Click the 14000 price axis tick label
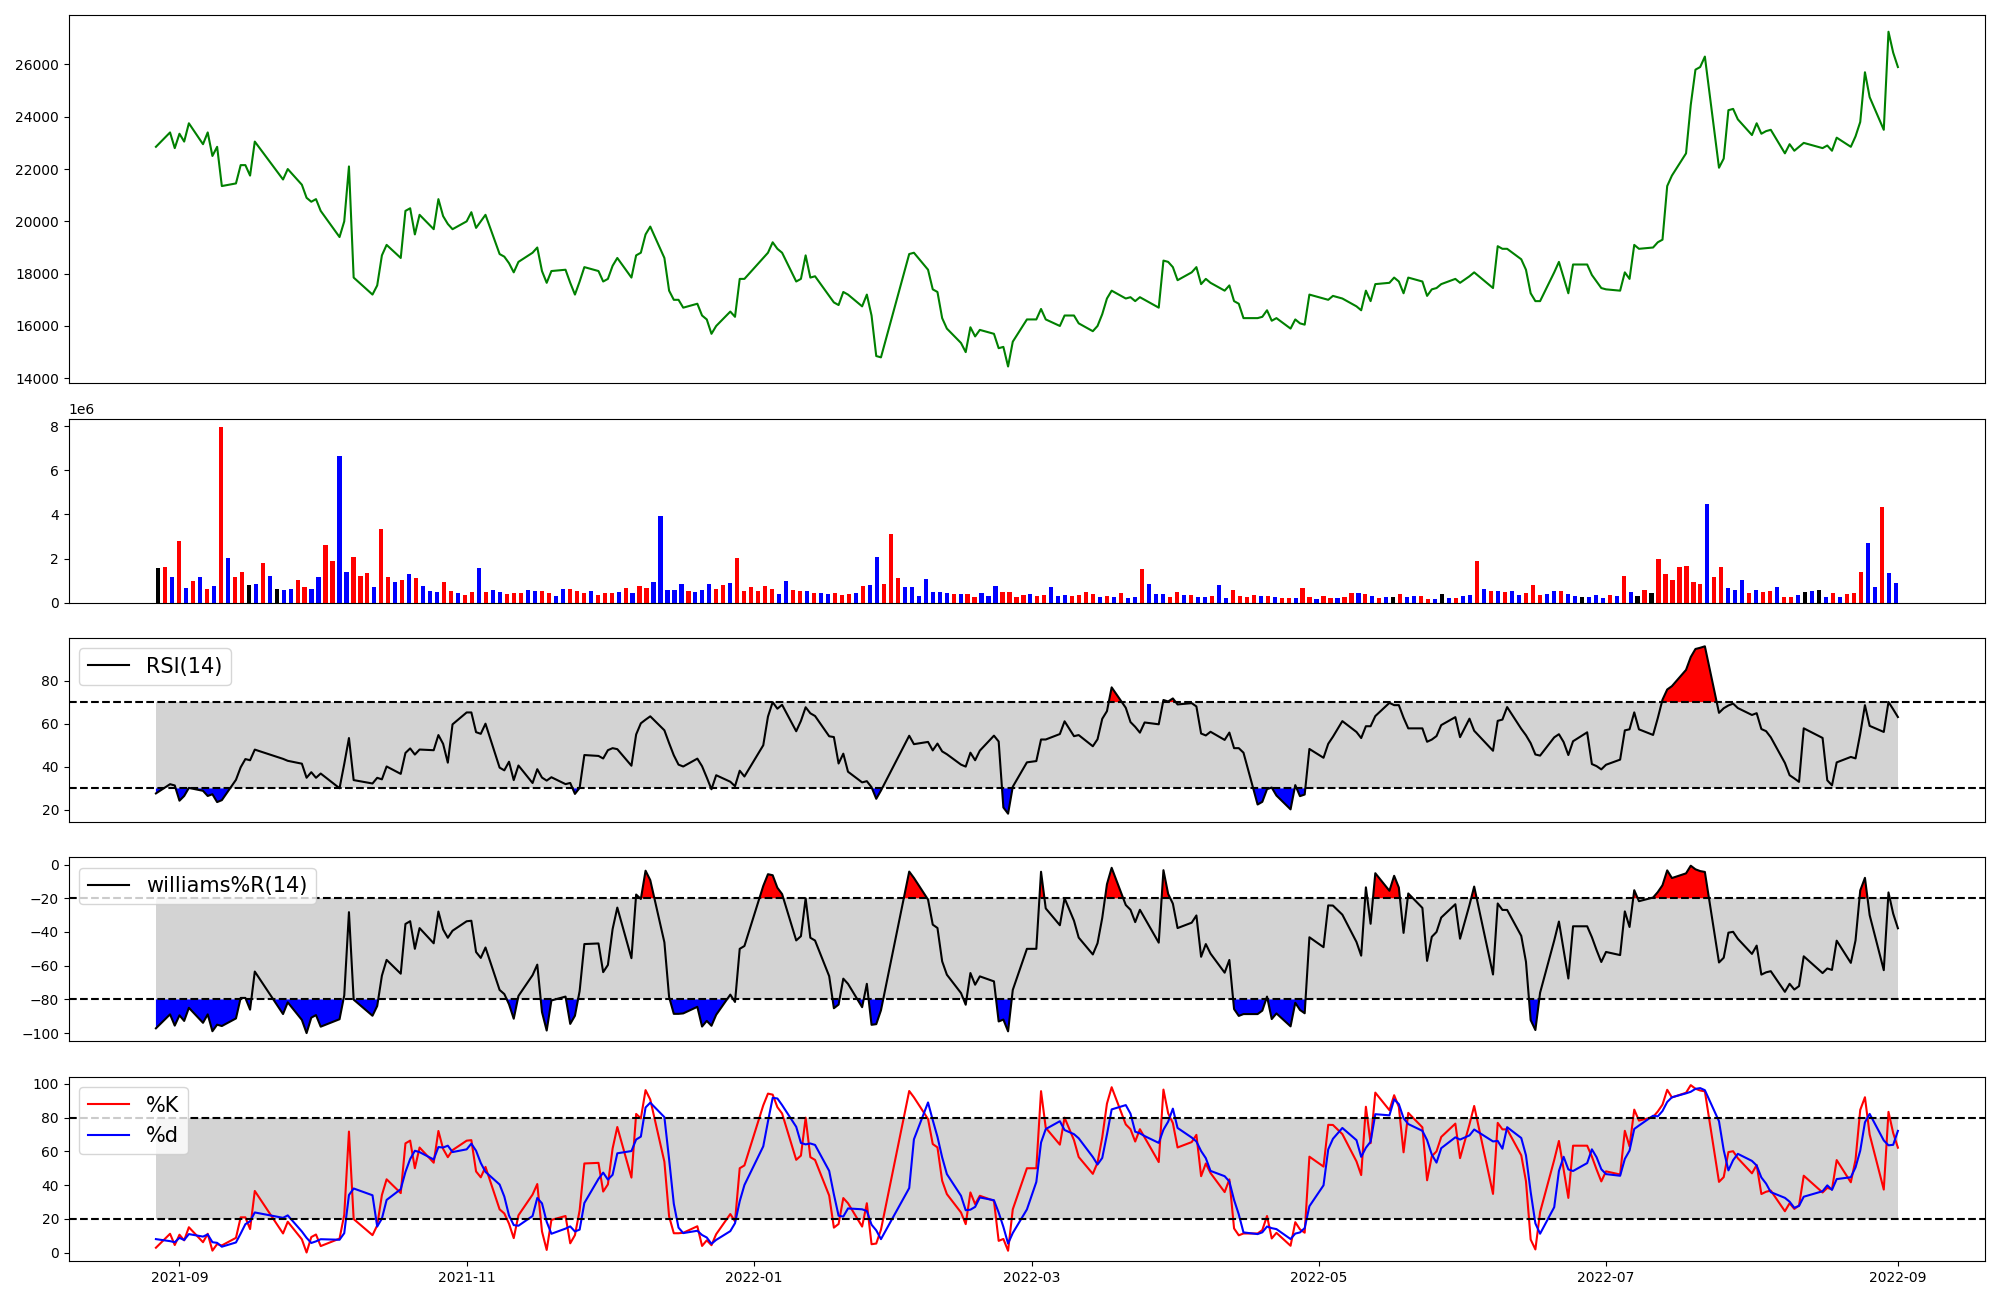The height and width of the screenshot is (1300, 2000). (39, 379)
